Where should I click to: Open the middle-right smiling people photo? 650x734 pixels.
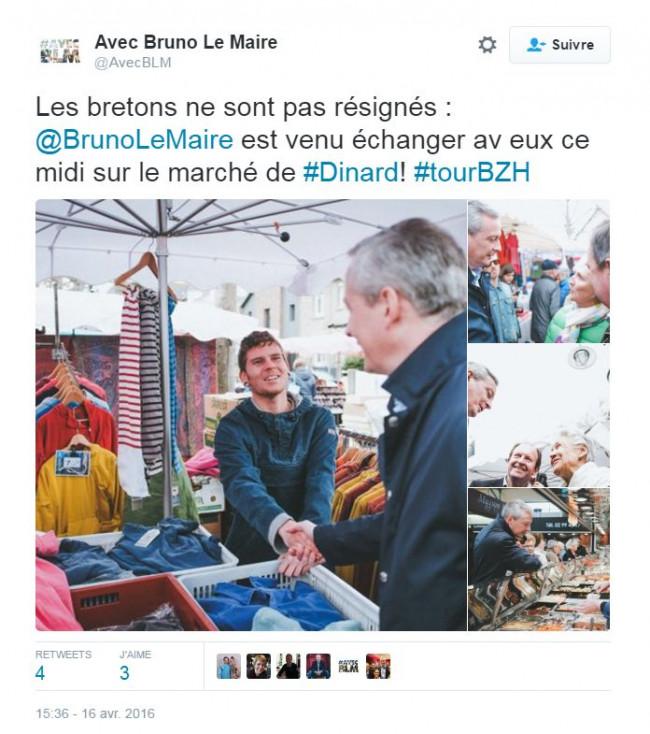(x=539, y=415)
